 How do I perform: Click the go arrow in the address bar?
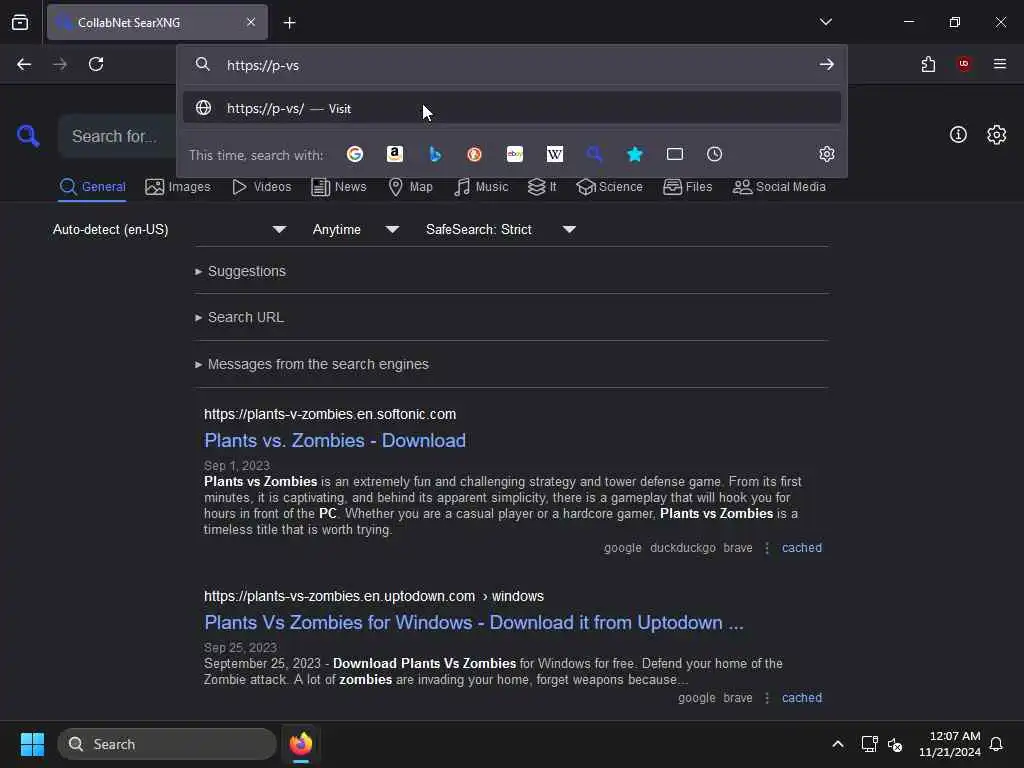pyautogui.click(x=827, y=64)
